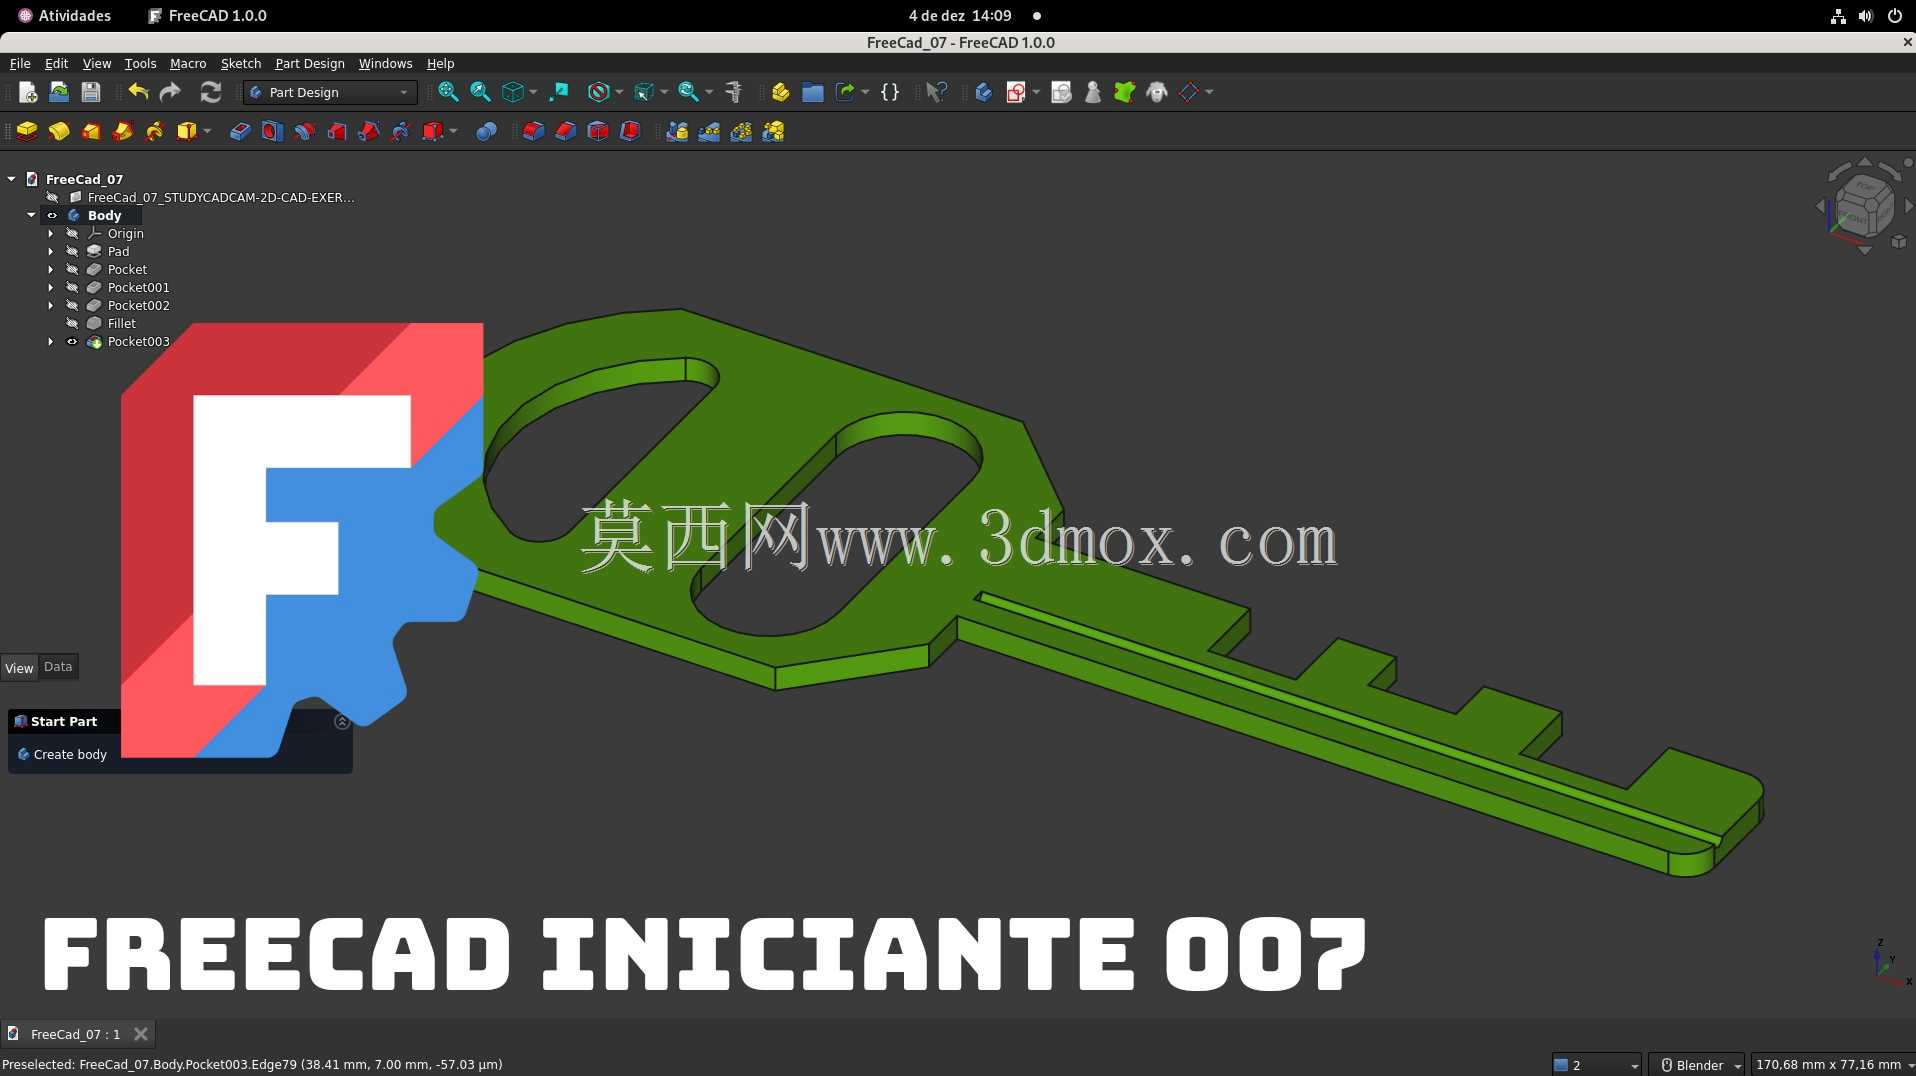Open the Part Design workbench dropdown
The height and width of the screenshot is (1076, 1916).
pos(330,92)
